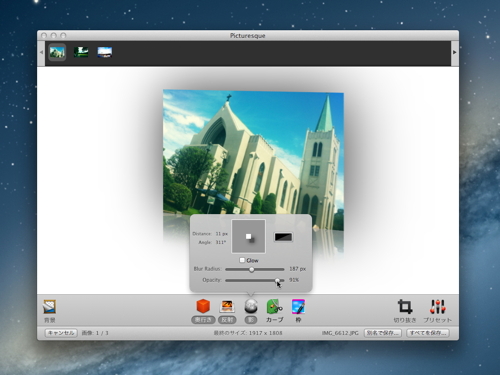Enable the Glow checkbox

(x=242, y=260)
